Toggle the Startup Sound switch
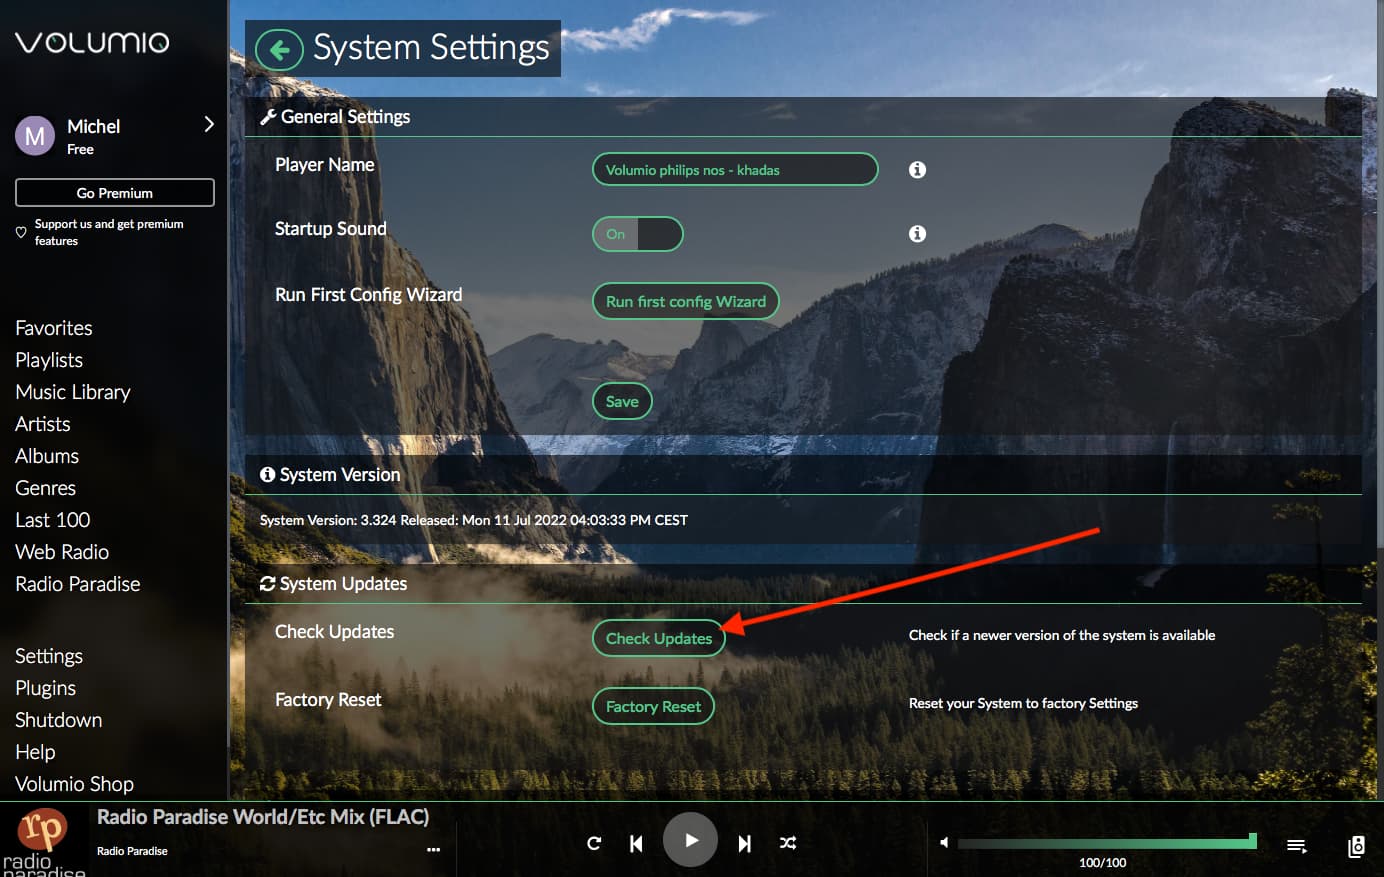 (x=638, y=234)
